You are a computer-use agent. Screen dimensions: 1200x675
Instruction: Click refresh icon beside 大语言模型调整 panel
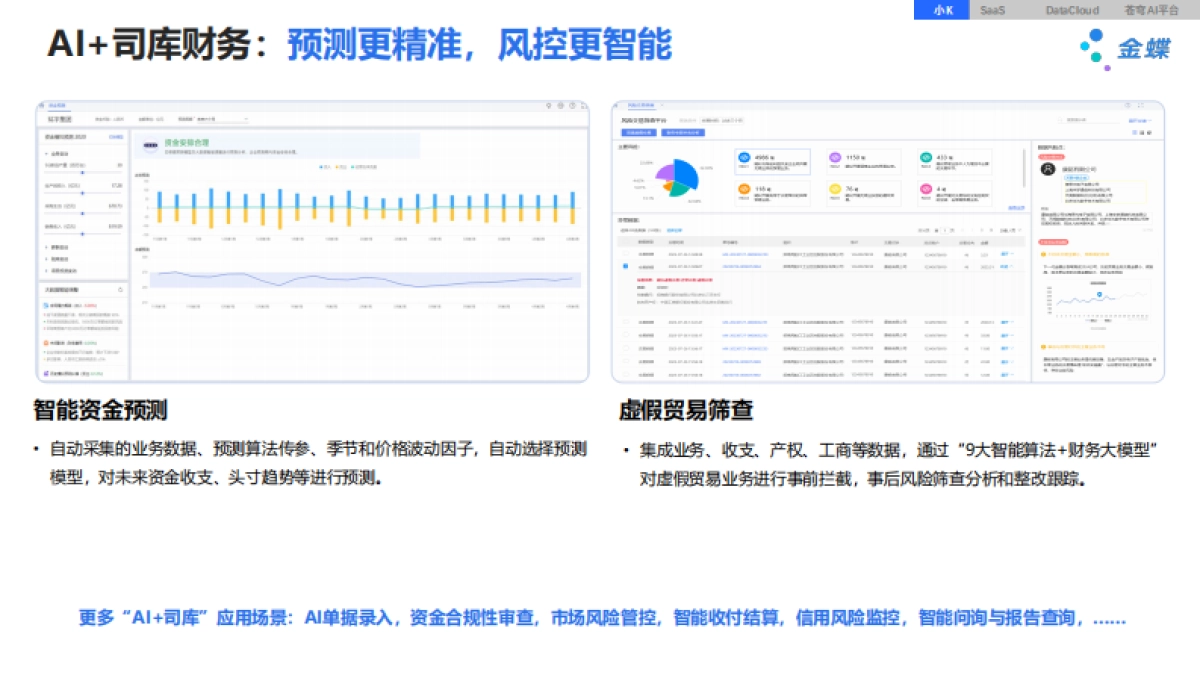pyautogui.click(x=120, y=288)
